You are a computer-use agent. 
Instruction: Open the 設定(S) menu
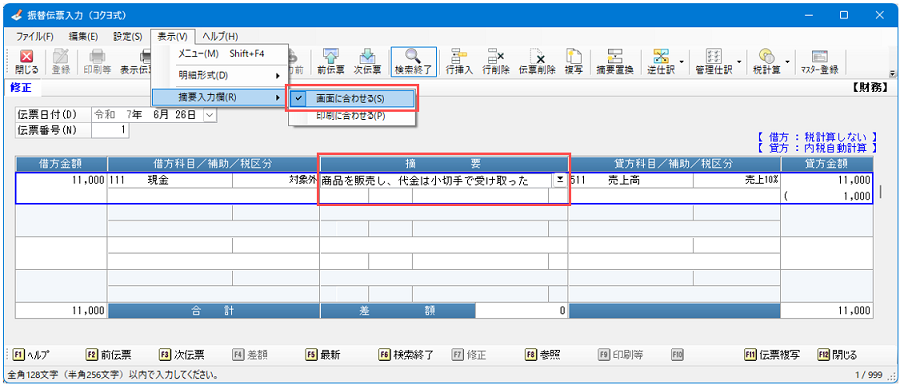coord(127,36)
